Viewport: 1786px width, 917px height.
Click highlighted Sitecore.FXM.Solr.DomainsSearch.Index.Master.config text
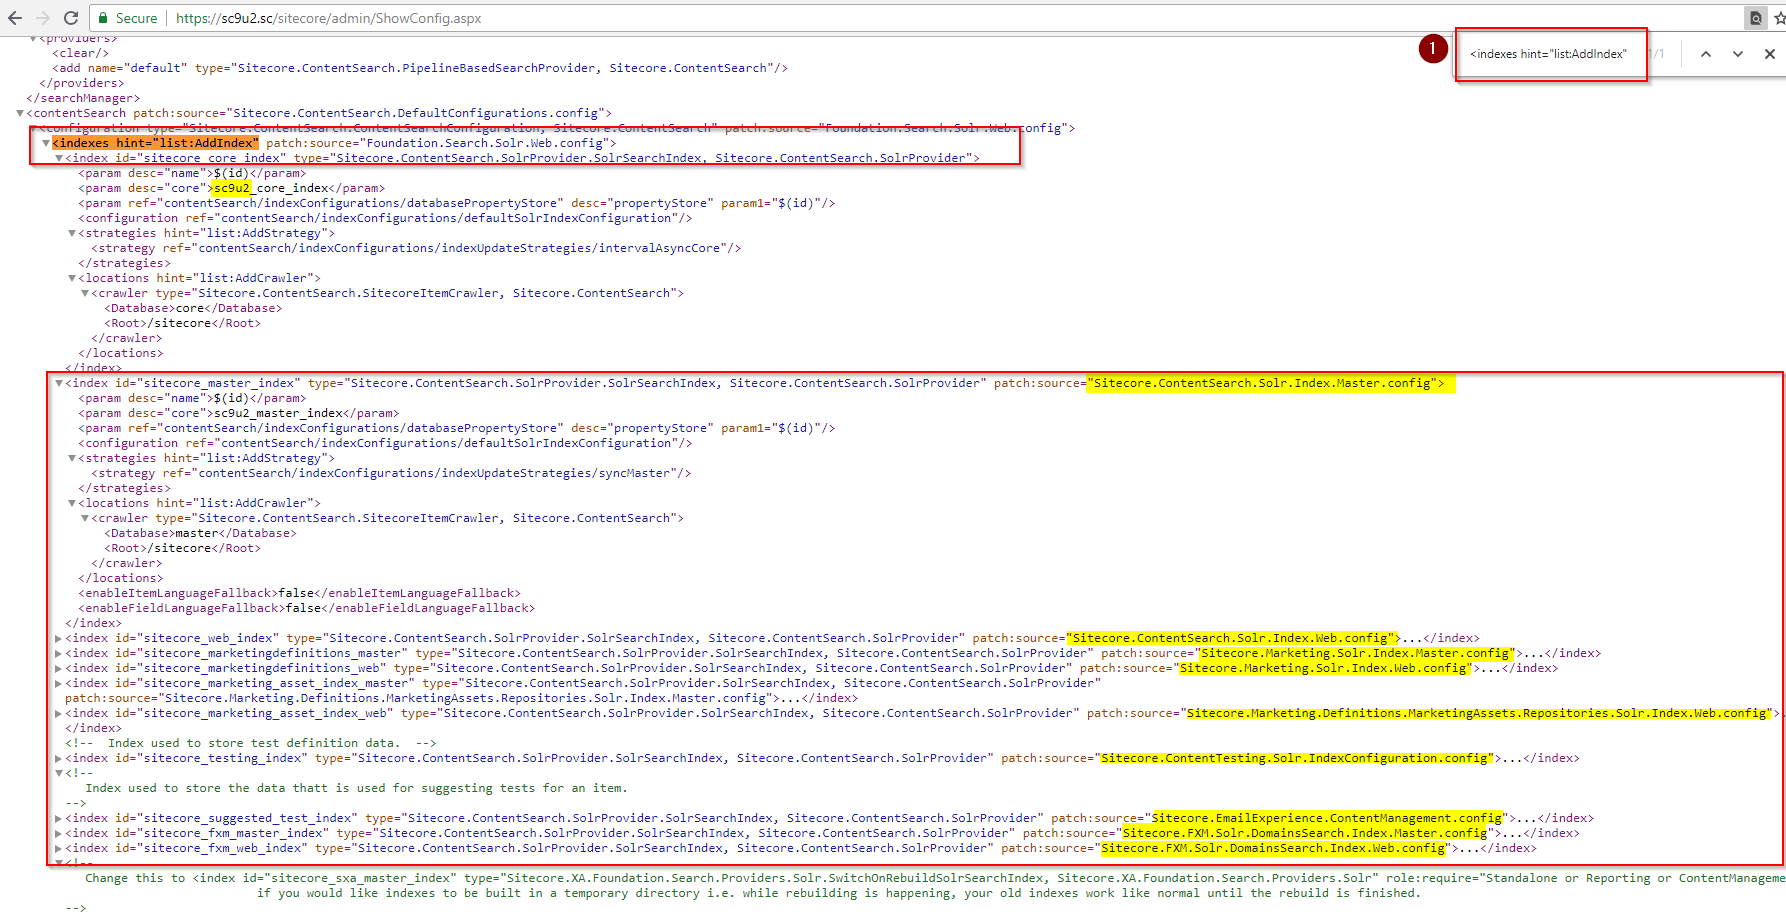[1305, 833]
